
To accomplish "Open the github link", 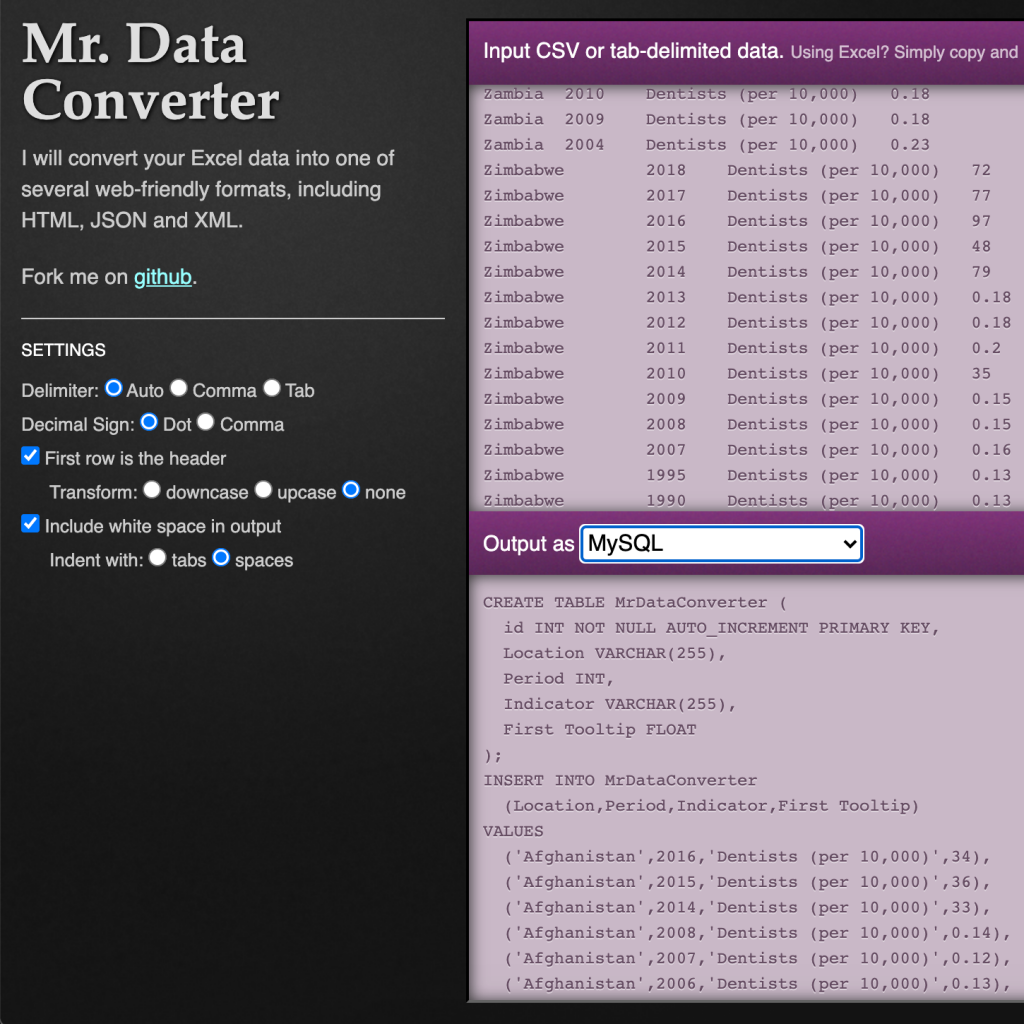I will click(163, 277).
